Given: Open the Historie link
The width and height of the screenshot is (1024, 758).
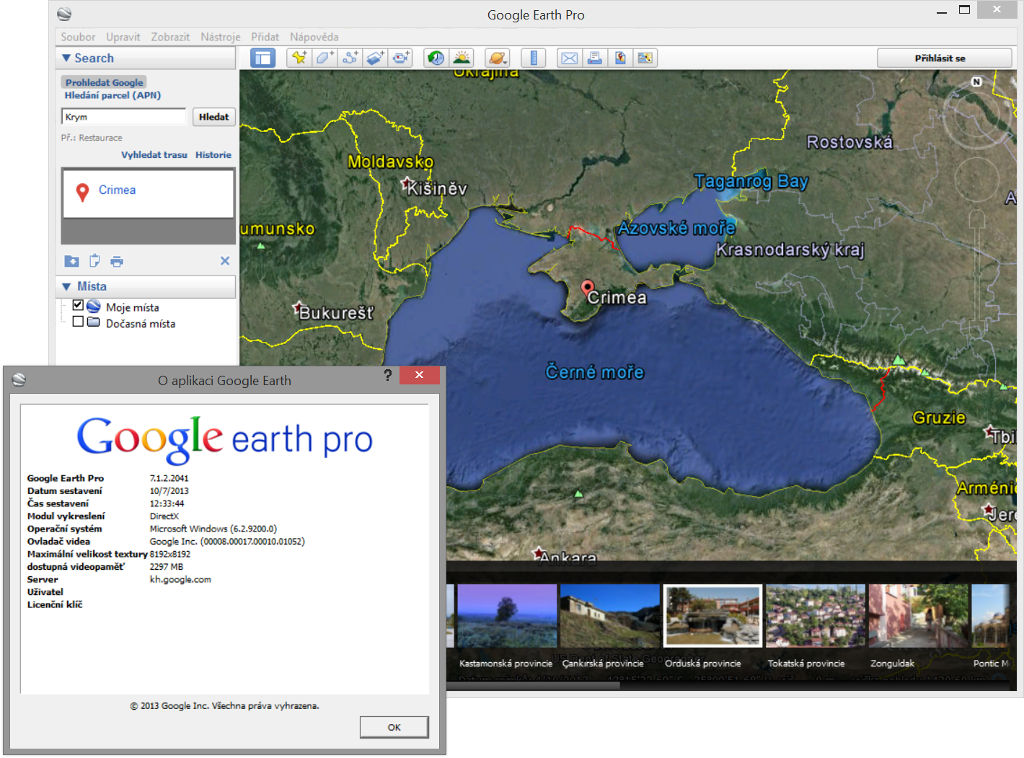Looking at the screenshot, I should point(213,155).
